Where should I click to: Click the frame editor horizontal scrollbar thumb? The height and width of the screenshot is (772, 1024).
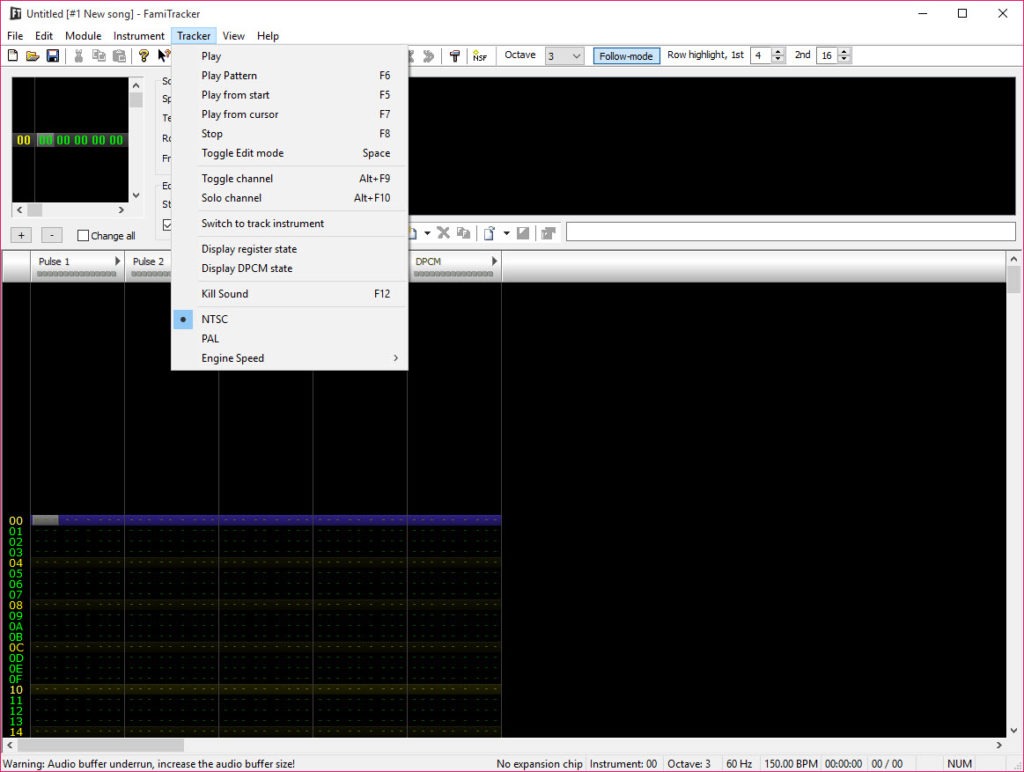pos(35,210)
